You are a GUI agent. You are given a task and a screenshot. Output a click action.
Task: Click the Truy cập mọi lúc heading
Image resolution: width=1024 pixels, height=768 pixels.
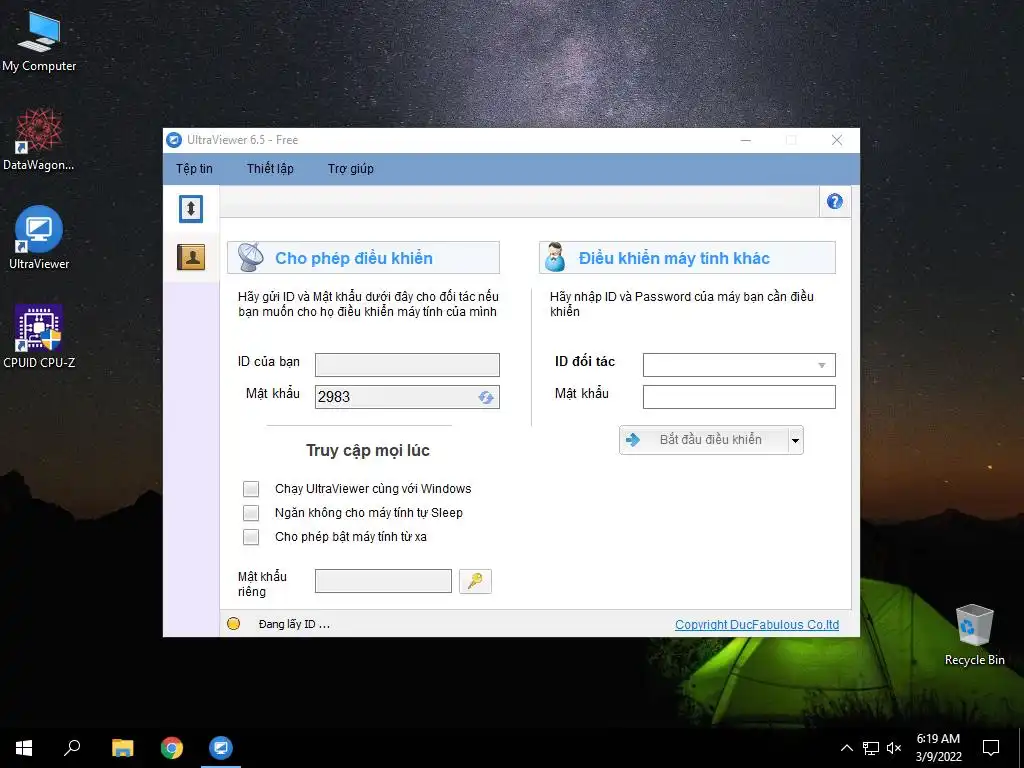click(x=368, y=450)
